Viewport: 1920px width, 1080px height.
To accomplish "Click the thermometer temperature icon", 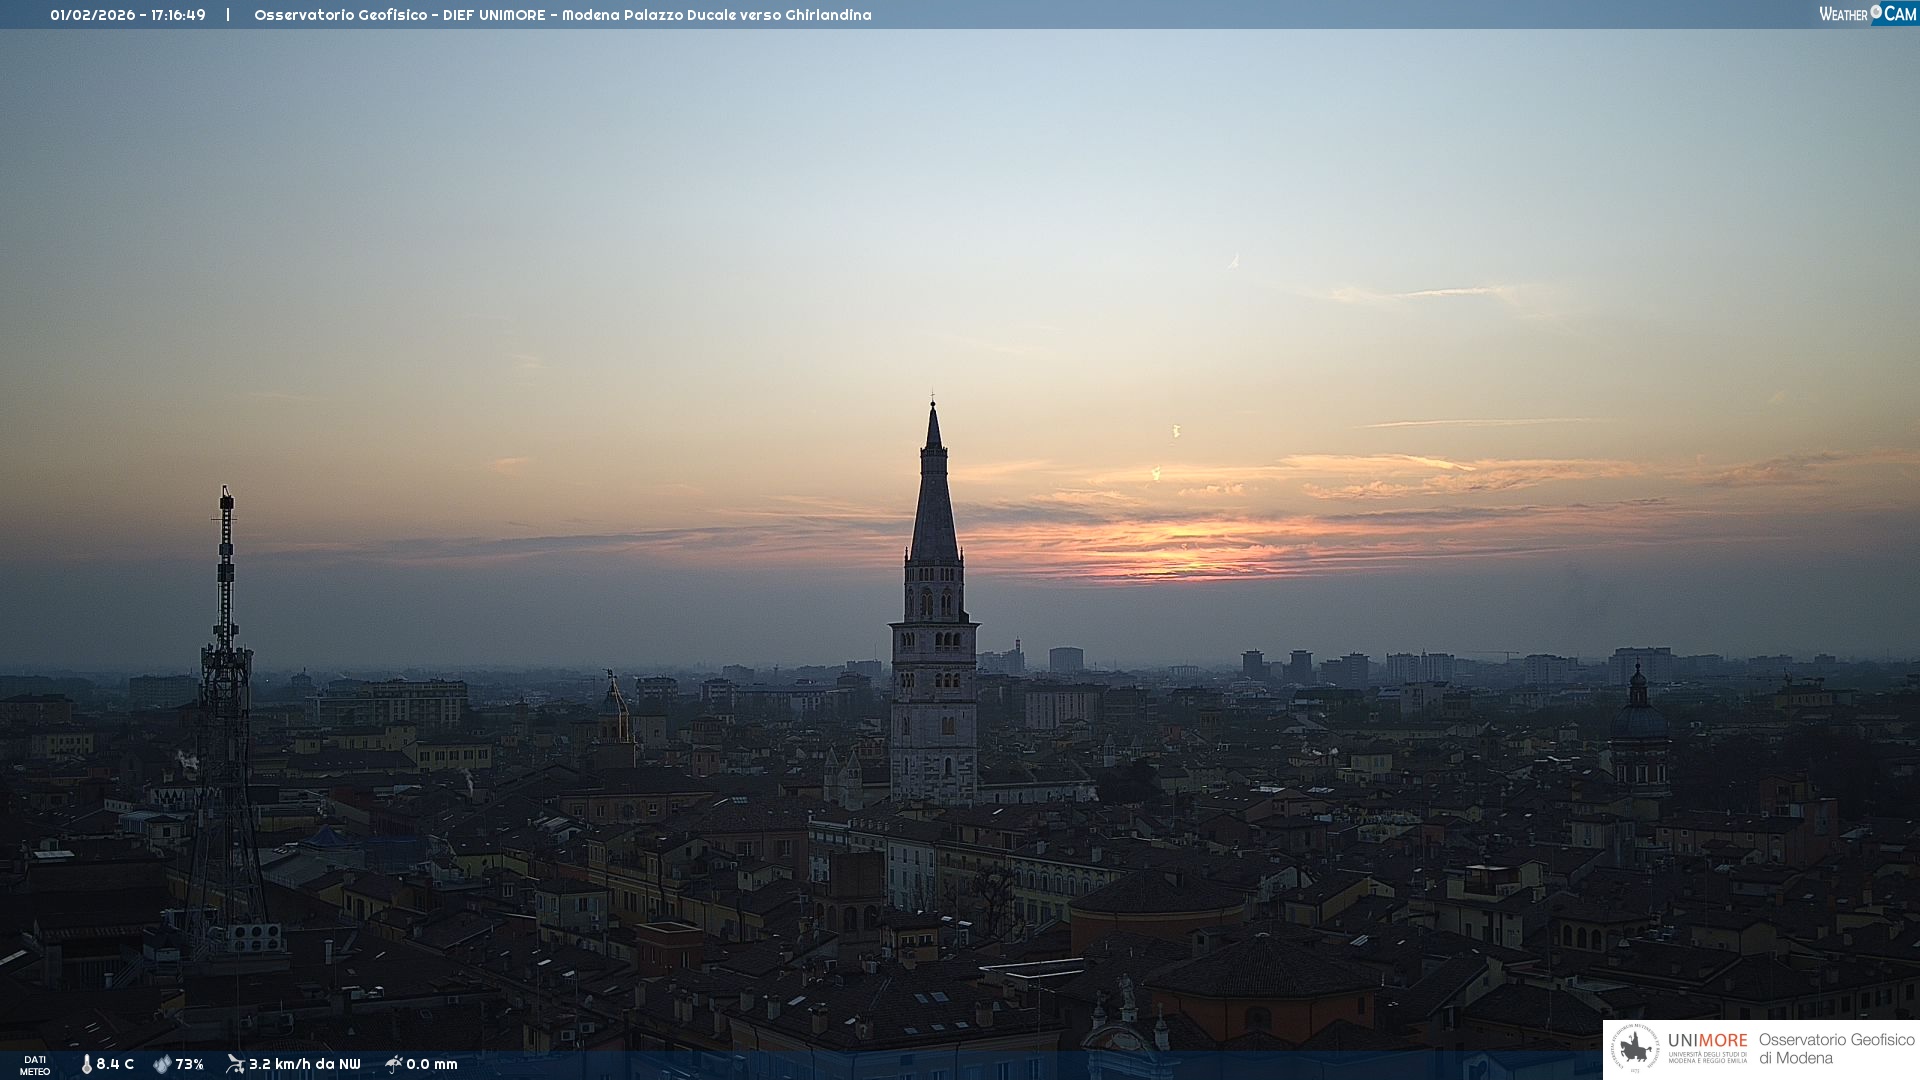I will click(x=86, y=1064).
